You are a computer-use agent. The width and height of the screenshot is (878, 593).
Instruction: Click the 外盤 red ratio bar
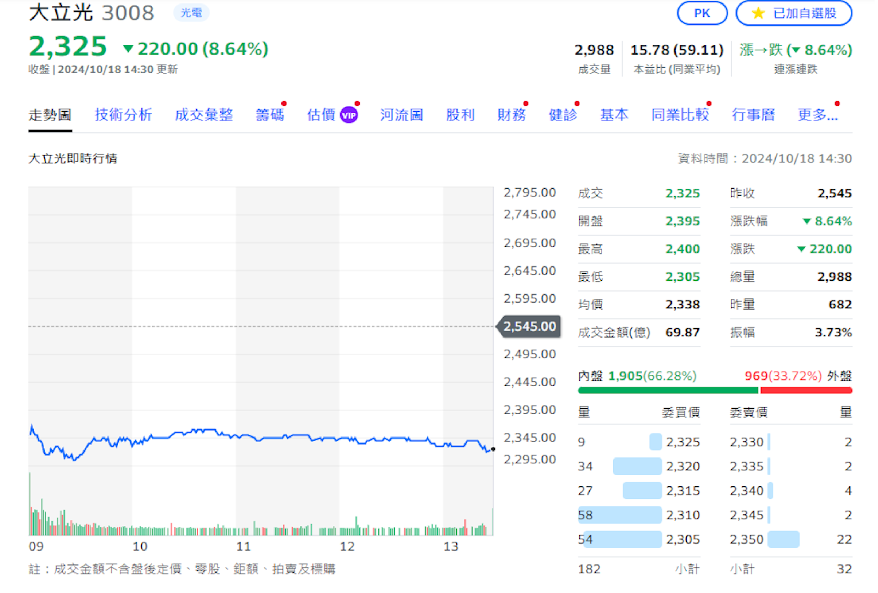(806, 390)
